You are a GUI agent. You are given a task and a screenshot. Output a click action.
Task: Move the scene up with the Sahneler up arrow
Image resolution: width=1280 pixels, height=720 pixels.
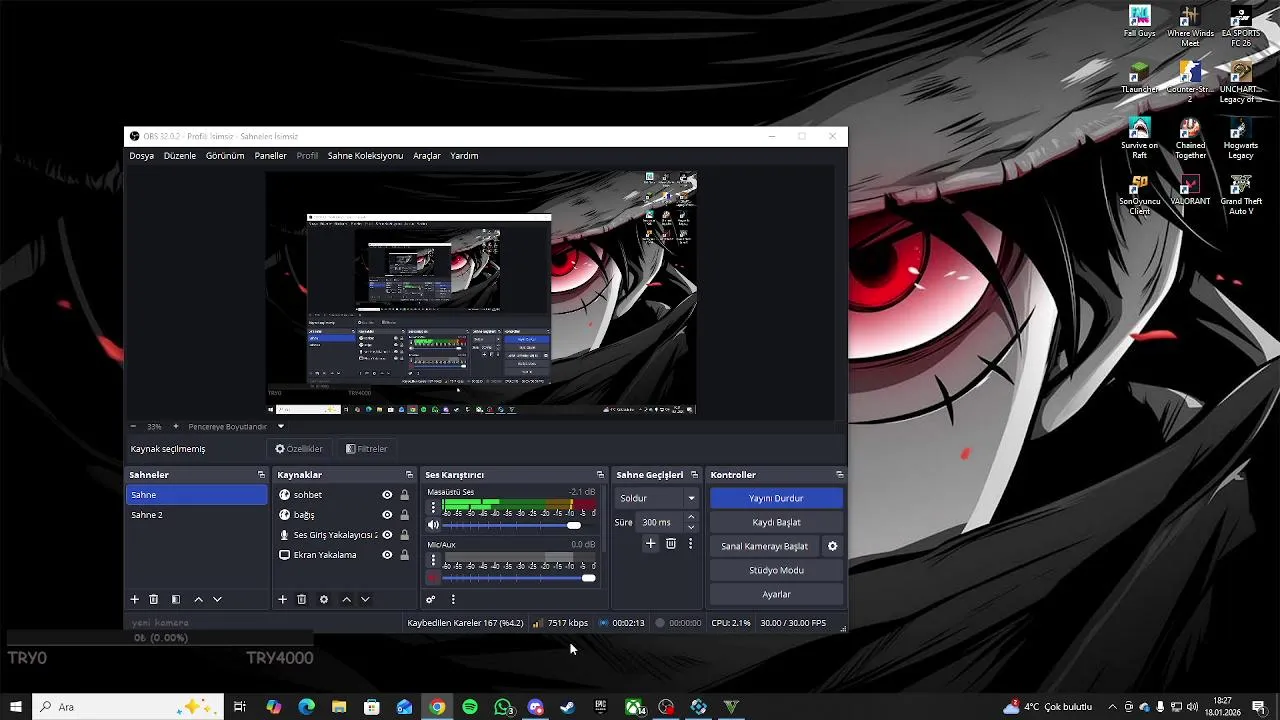pos(198,599)
